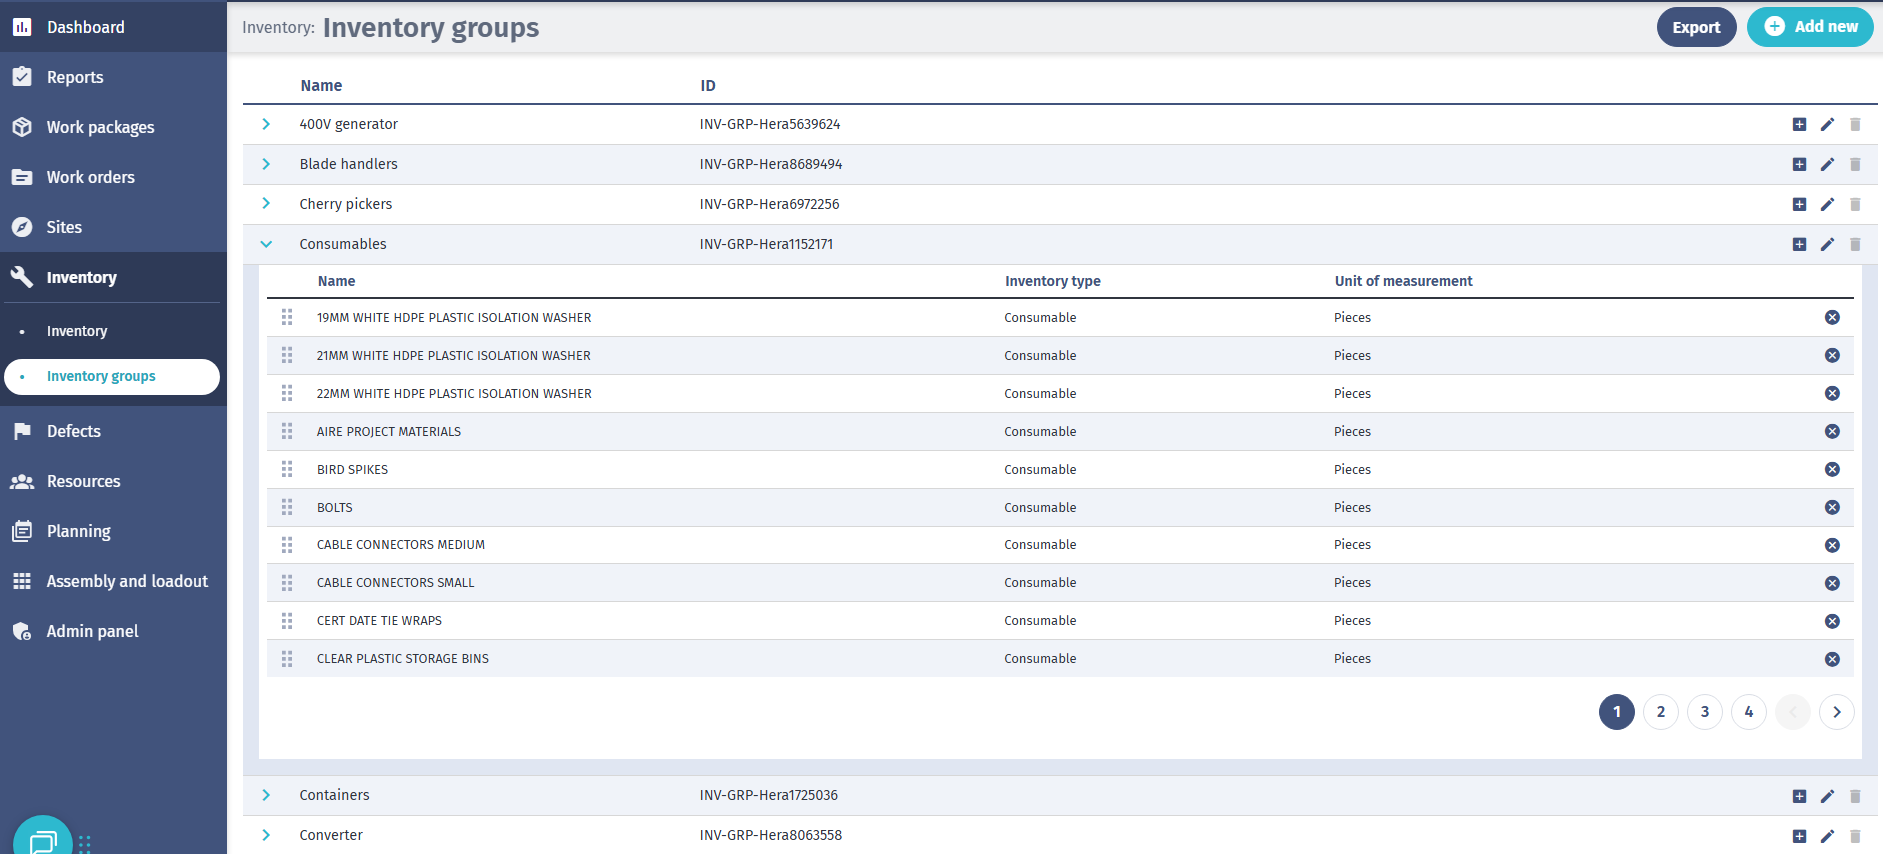
Task: Select the Inventory submenu item
Action: click(x=77, y=331)
